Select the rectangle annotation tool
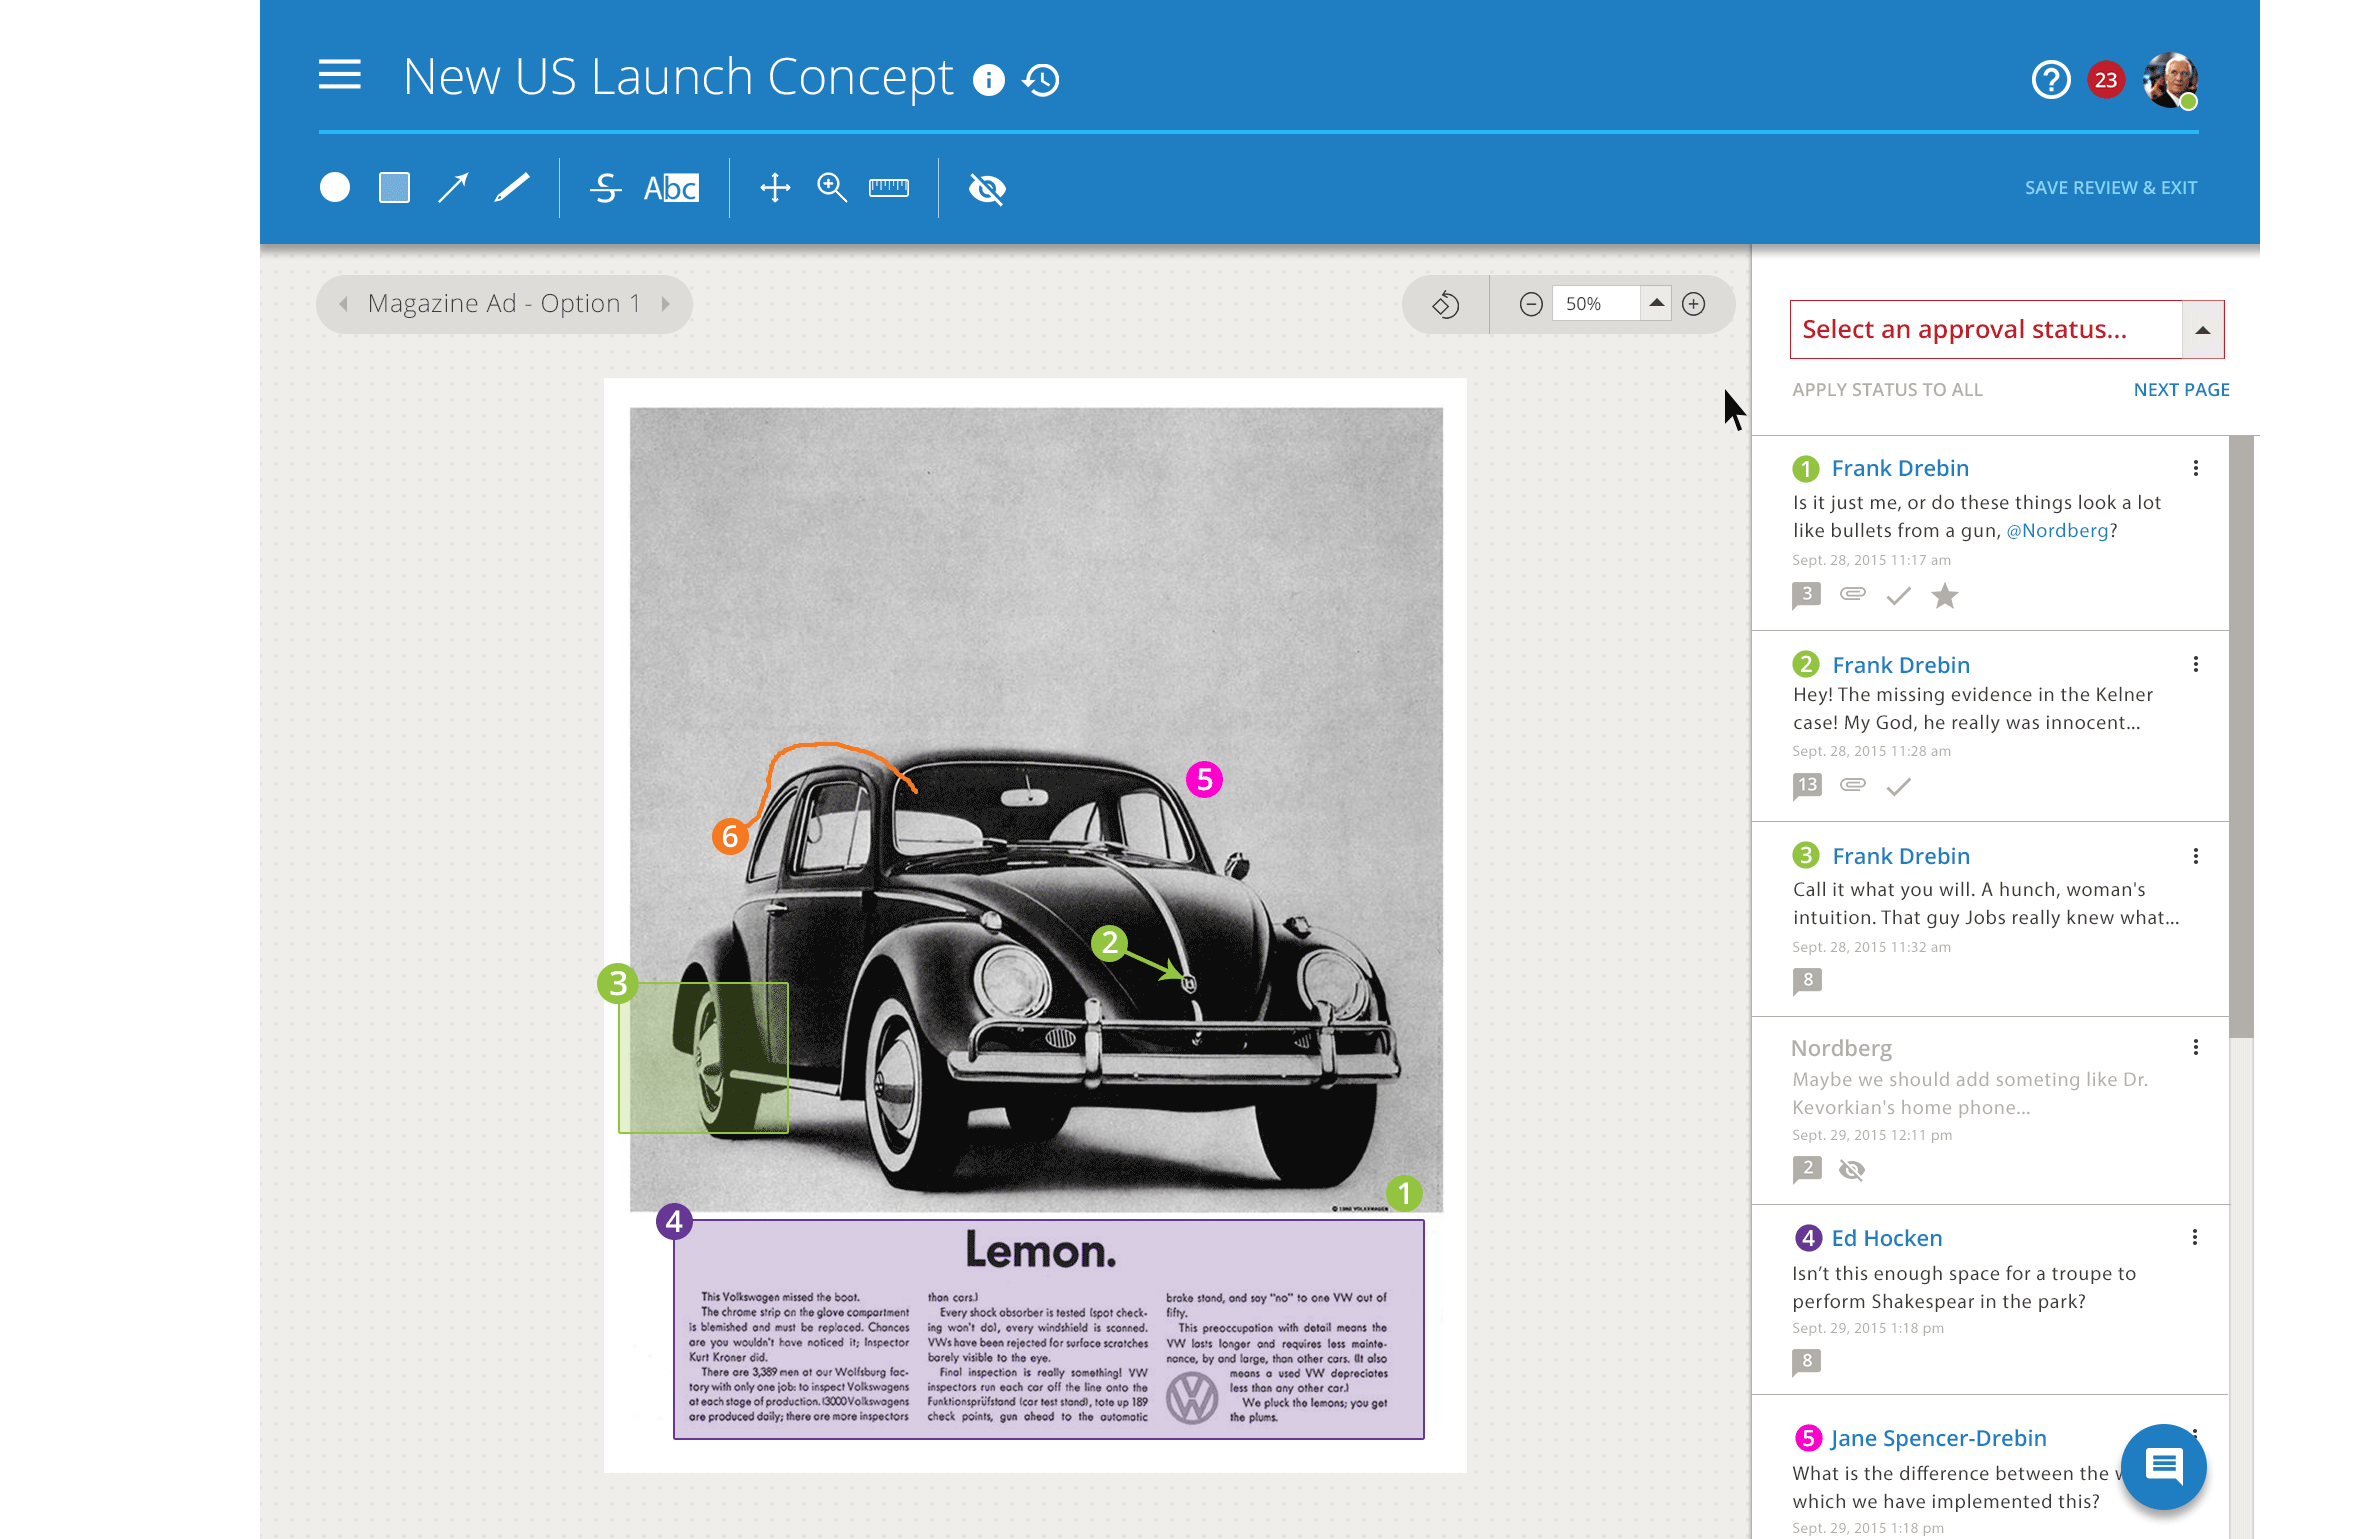The image size is (2368, 1539). 394,188
